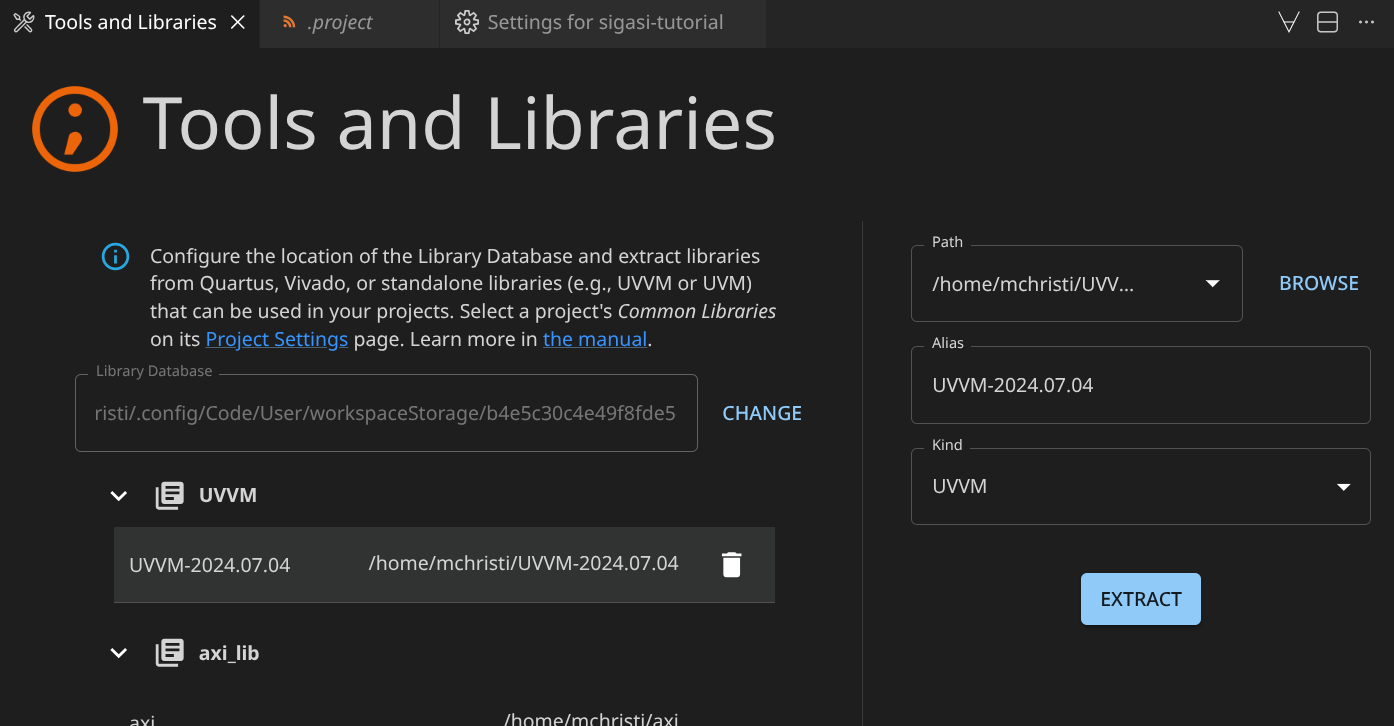Click the UVVM library stack icon
Image resolution: width=1394 pixels, height=726 pixels.
(x=170, y=495)
